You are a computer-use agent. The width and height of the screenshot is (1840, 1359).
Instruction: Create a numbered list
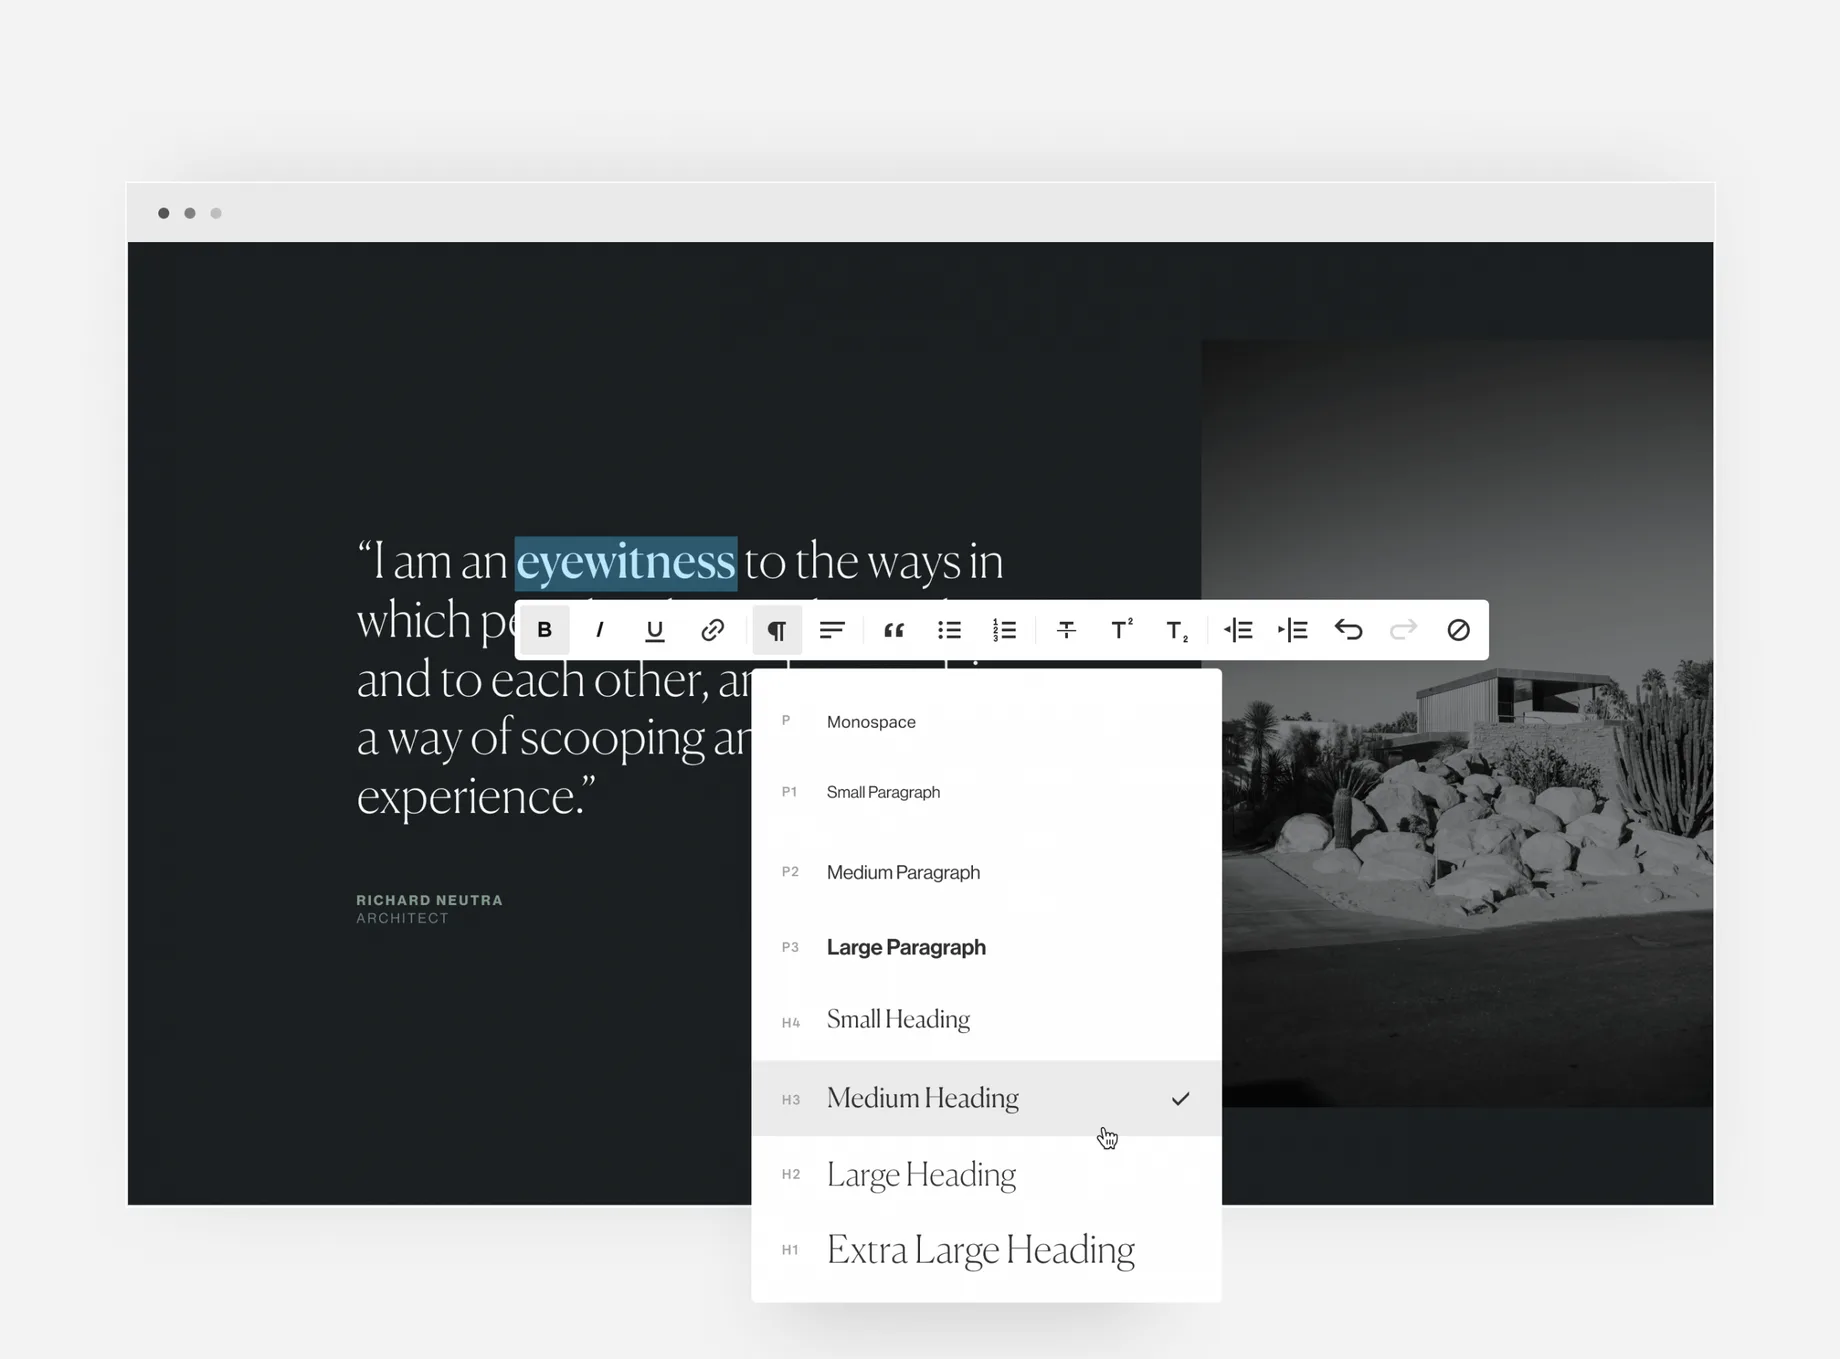tap(1004, 630)
